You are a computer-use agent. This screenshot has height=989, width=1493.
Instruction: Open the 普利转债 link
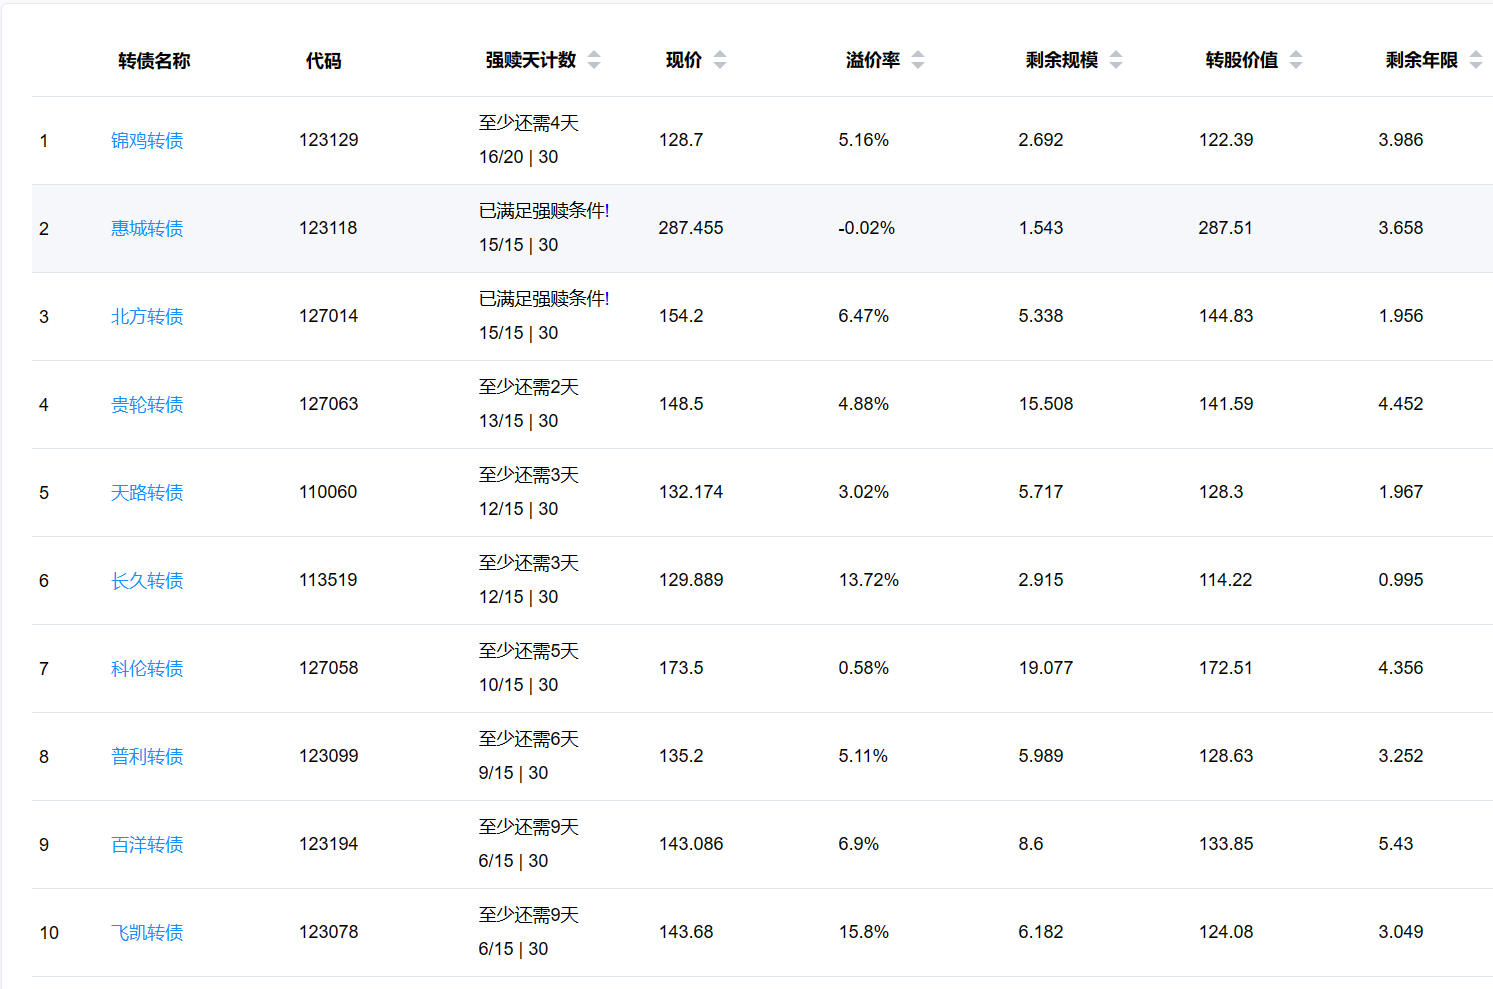(x=147, y=757)
